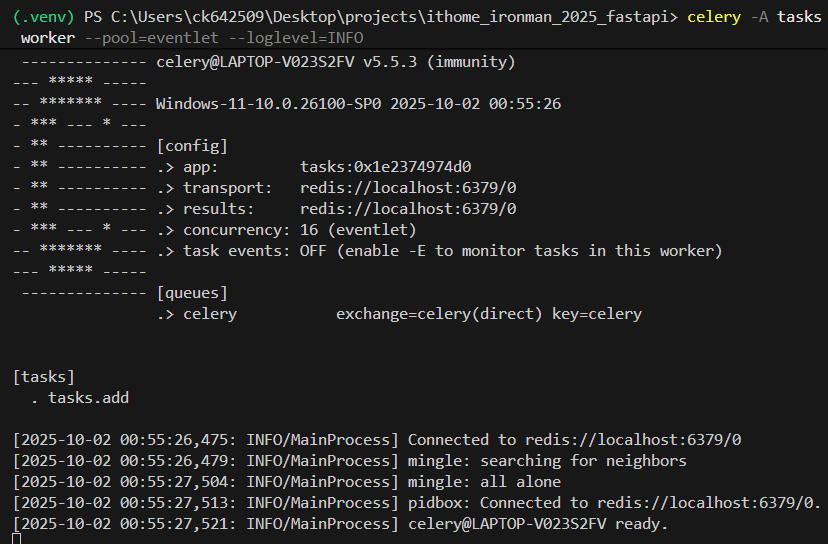Click the transport redis://localhost:6379/0 URL
The width and height of the screenshot is (828, 544).
coord(408,188)
